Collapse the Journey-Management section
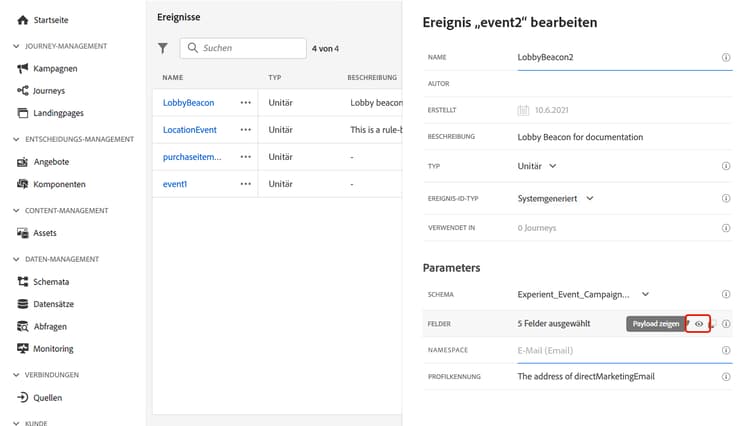The width and height of the screenshot is (750, 426). (16, 46)
